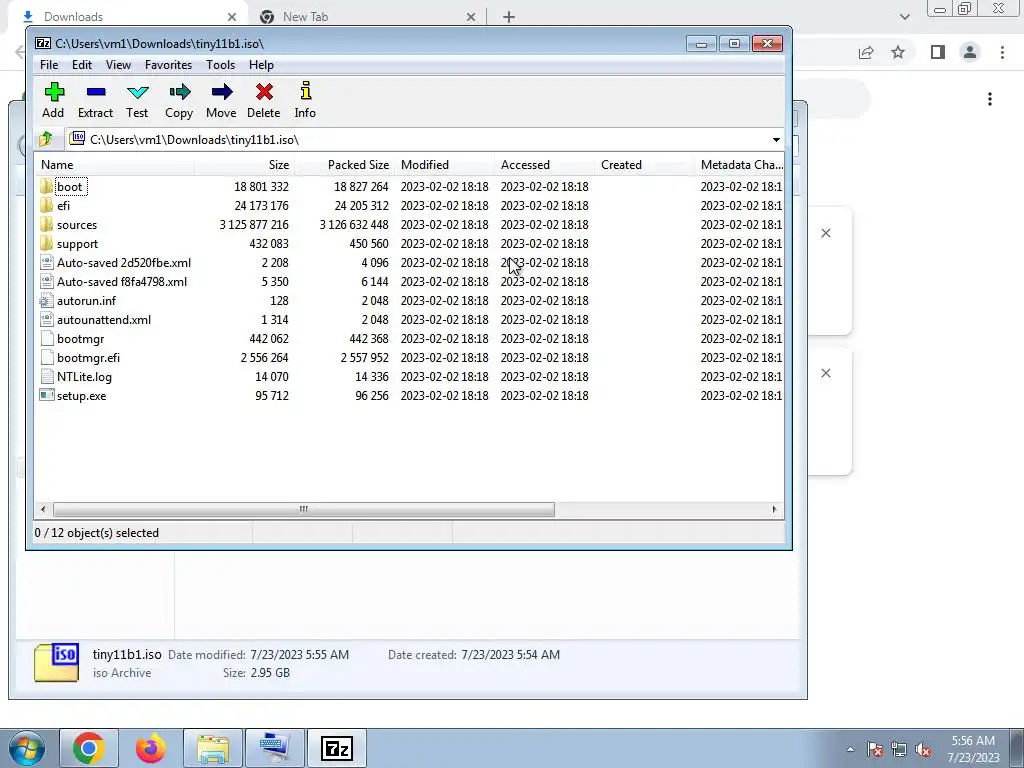Click the Extract toolbar icon

(x=95, y=92)
